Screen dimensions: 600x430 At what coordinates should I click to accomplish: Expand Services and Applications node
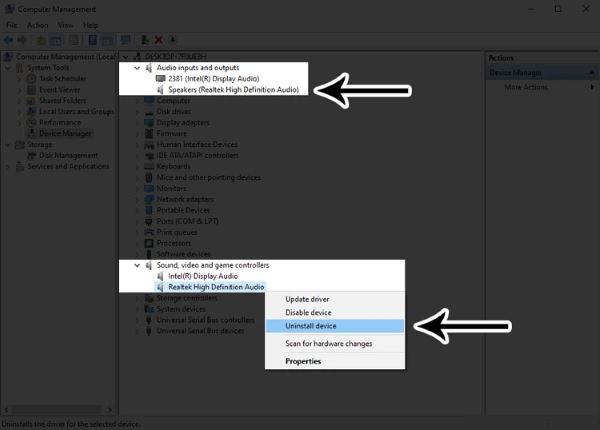(x=8, y=167)
